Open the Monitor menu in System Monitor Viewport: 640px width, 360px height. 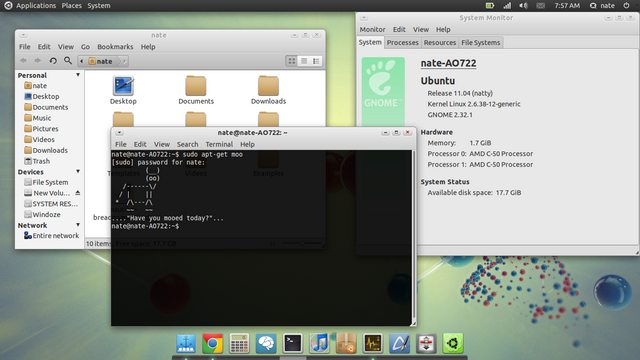point(372,29)
